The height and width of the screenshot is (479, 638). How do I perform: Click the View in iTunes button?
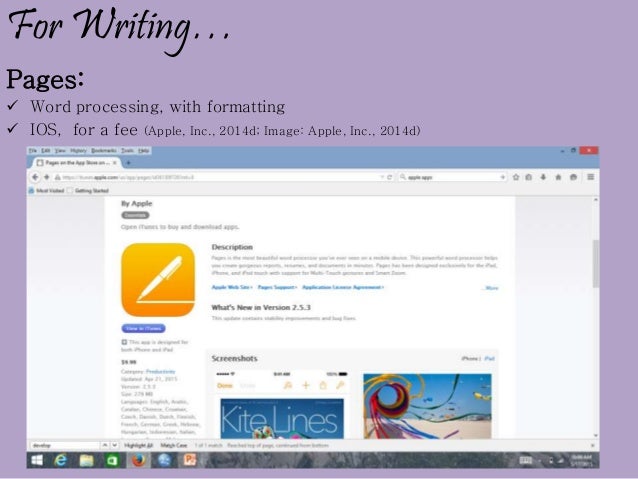tap(143, 328)
